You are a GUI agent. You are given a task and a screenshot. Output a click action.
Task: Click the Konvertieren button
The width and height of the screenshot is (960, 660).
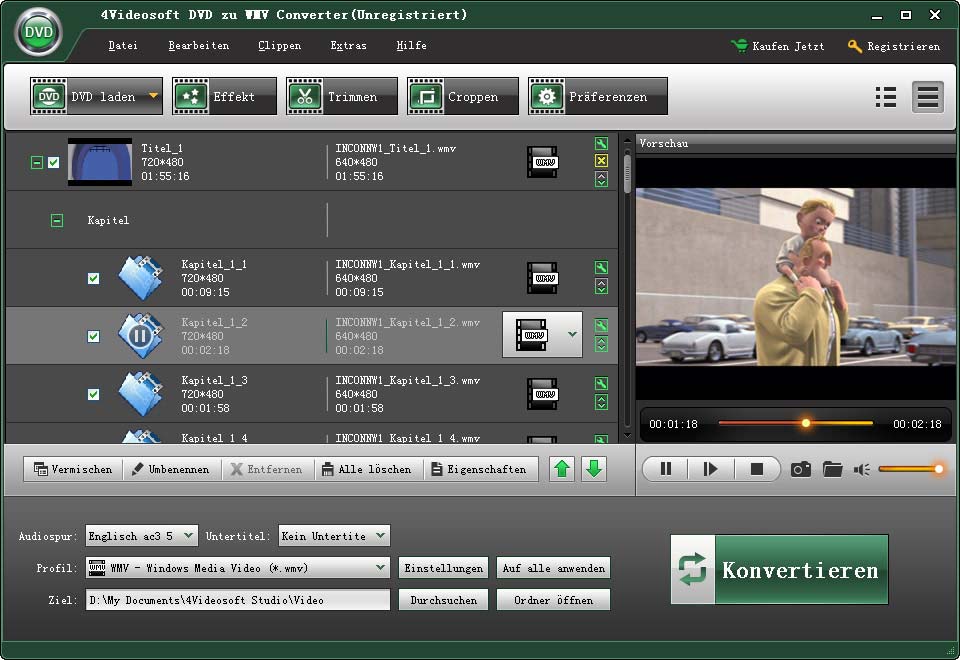779,570
